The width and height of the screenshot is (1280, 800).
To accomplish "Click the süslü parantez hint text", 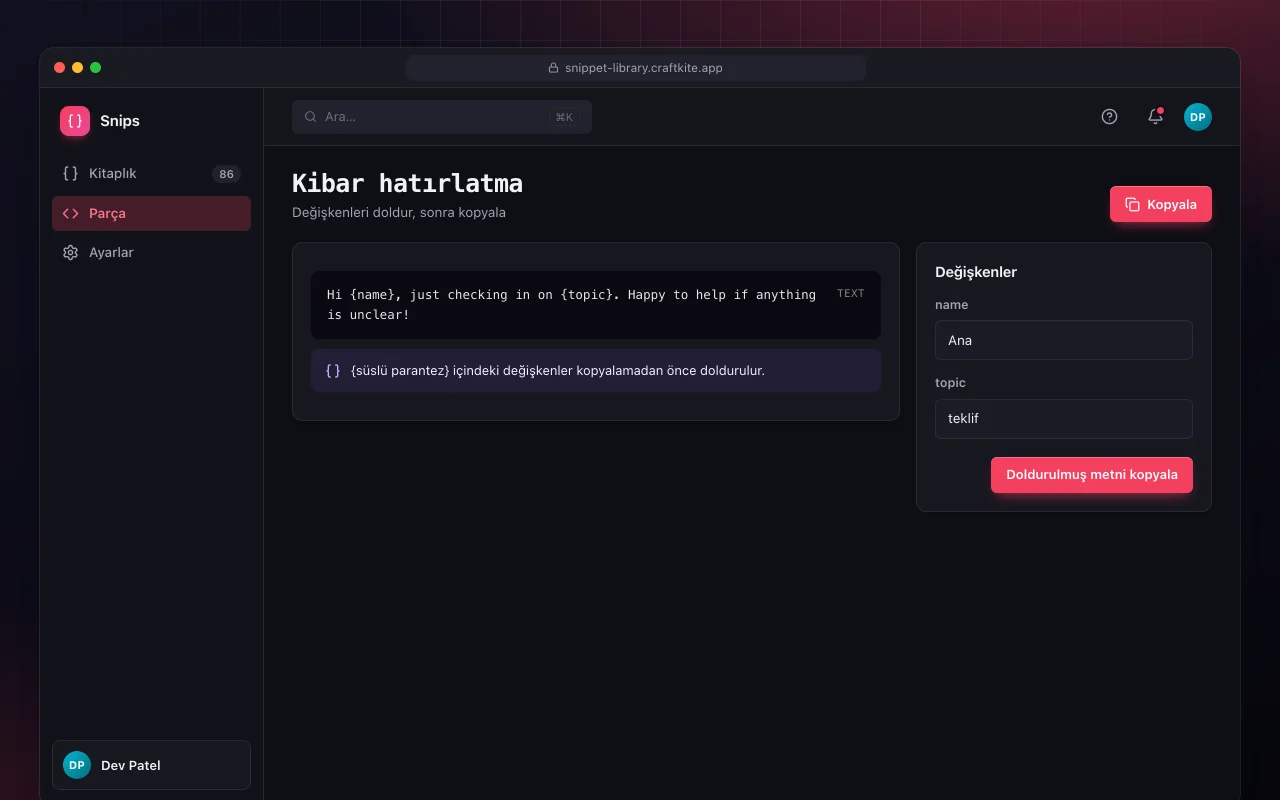I will pyautogui.click(x=558, y=371).
